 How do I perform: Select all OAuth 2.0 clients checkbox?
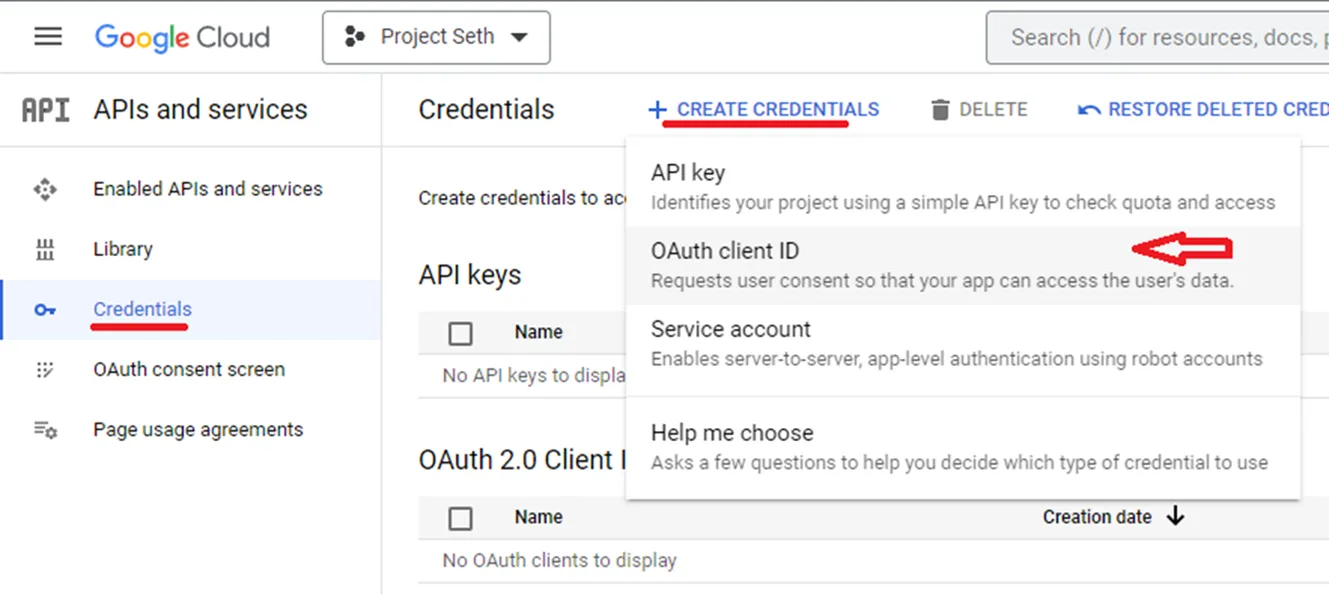(x=460, y=517)
